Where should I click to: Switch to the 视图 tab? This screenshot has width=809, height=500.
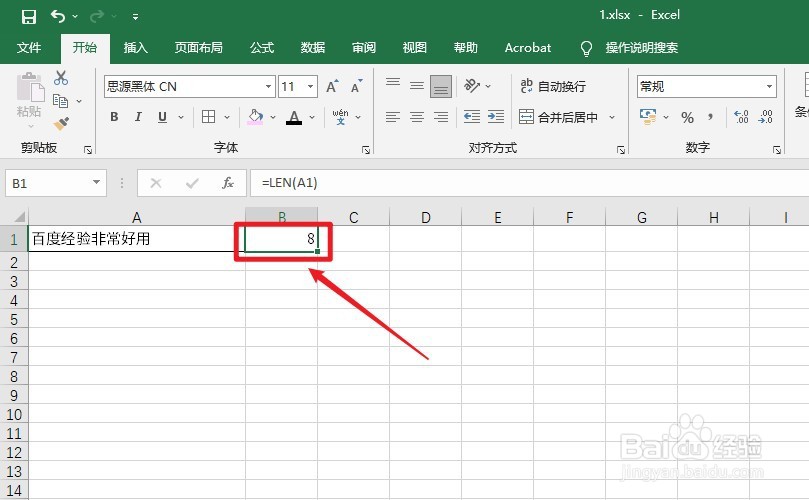click(x=415, y=48)
